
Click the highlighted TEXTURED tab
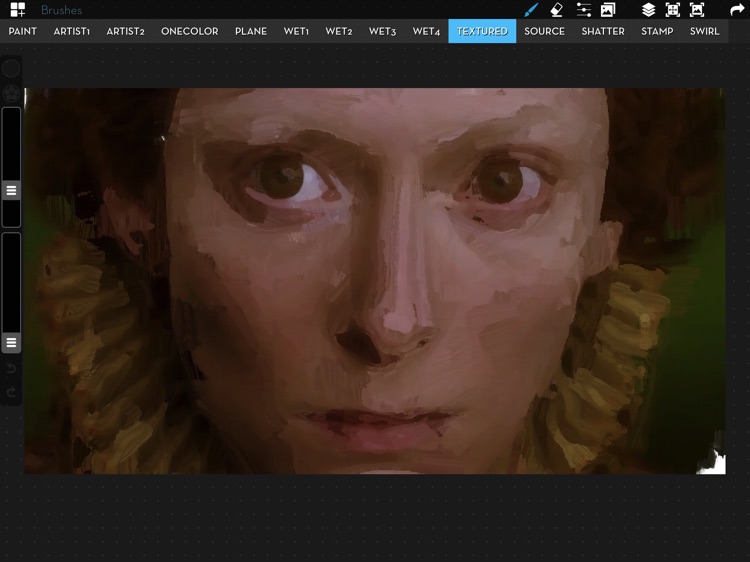pyautogui.click(x=482, y=31)
